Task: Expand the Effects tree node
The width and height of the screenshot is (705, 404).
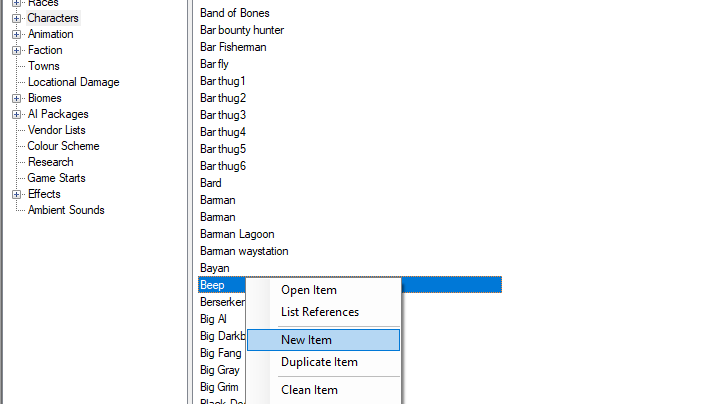Action: click(x=16, y=194)
